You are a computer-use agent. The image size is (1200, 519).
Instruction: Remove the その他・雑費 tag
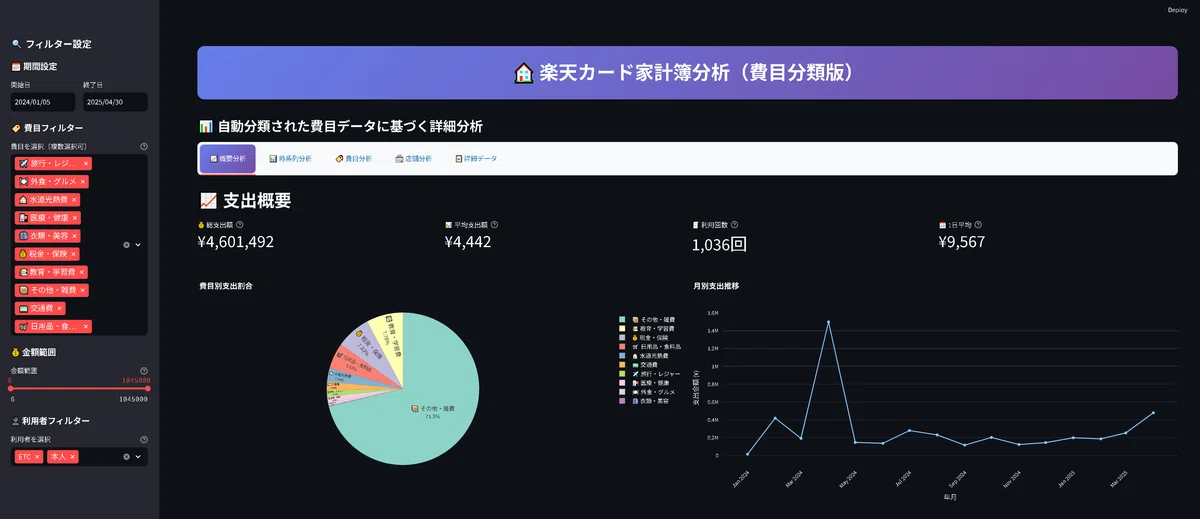83,290
